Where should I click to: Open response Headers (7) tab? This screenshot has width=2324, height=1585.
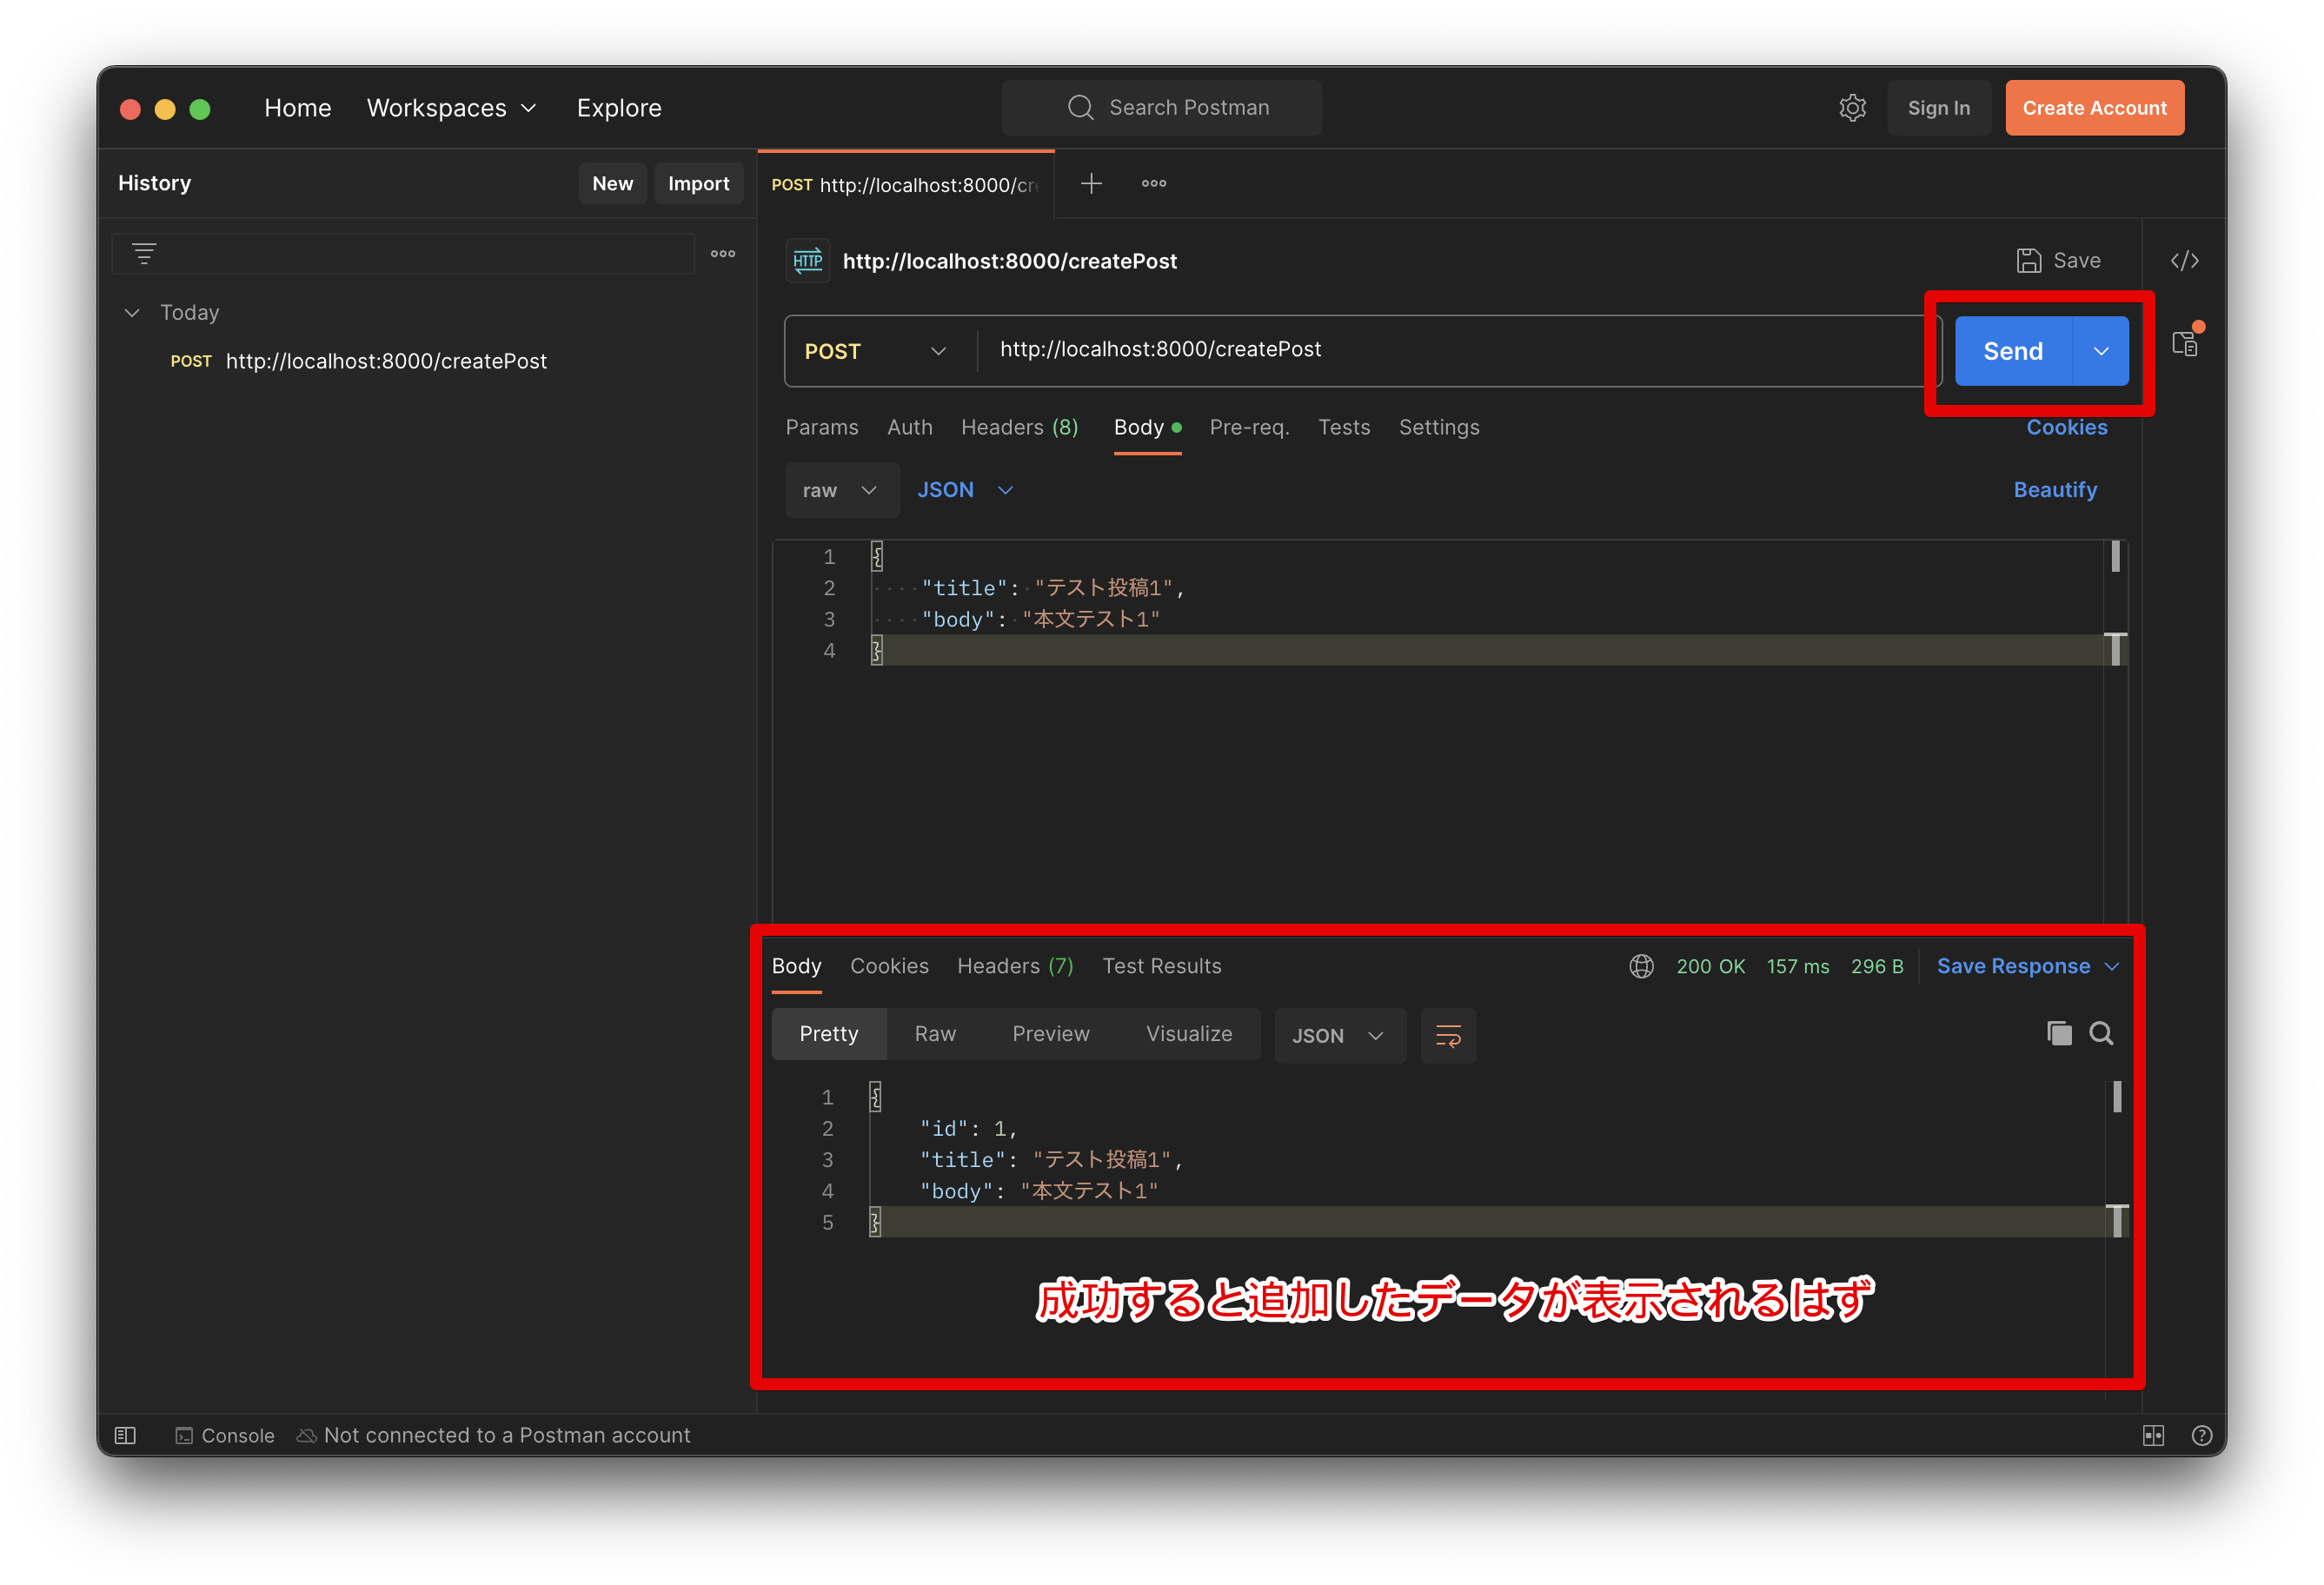(x=1015, y=966)
